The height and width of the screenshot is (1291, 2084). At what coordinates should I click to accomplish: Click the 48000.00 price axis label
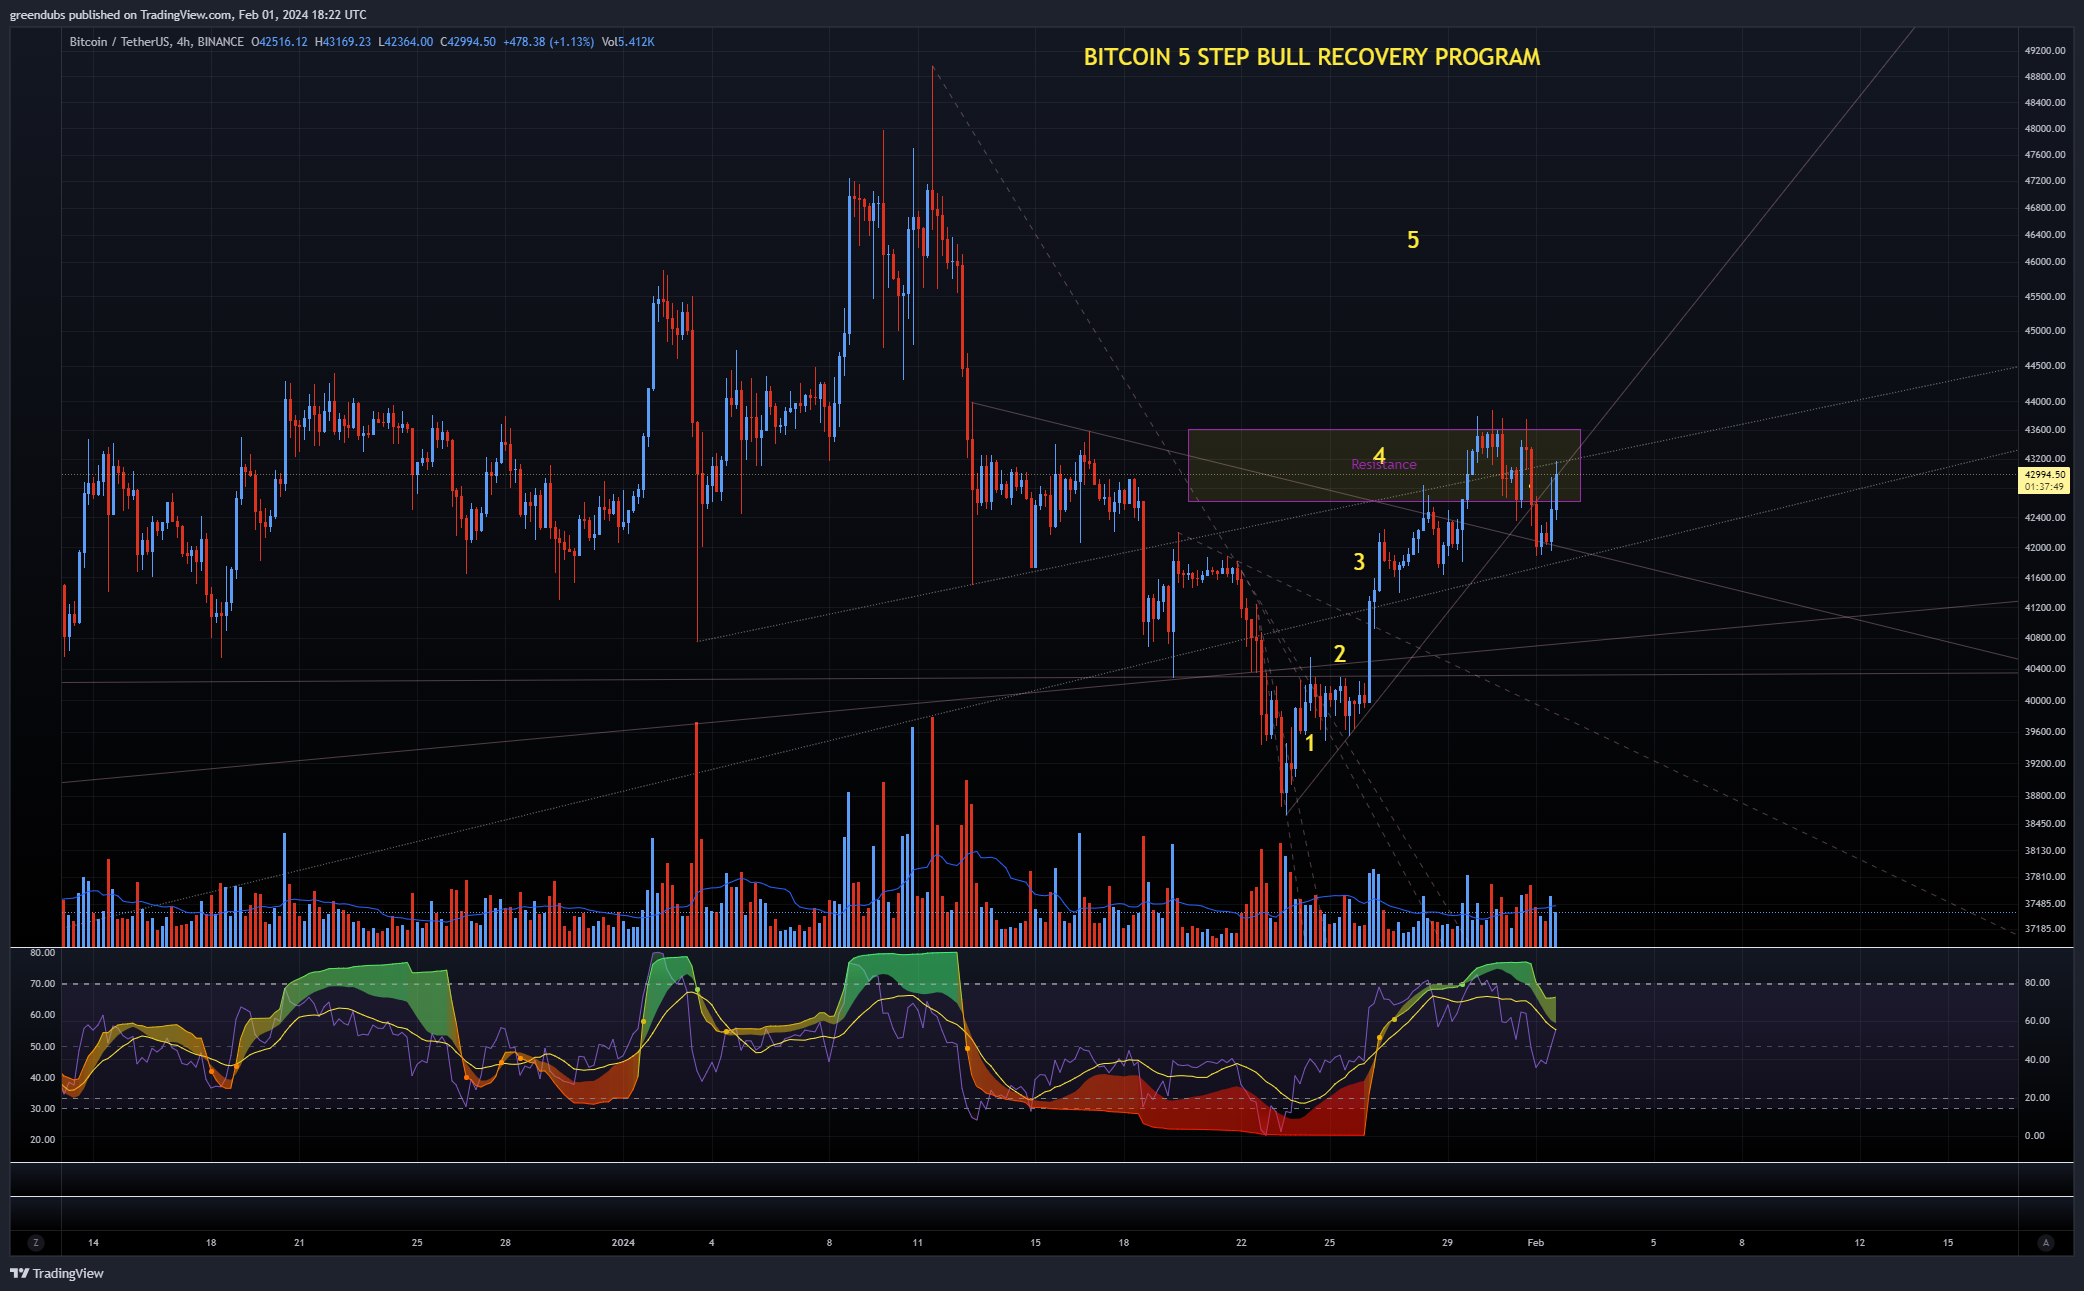(x=2045, y=128)
